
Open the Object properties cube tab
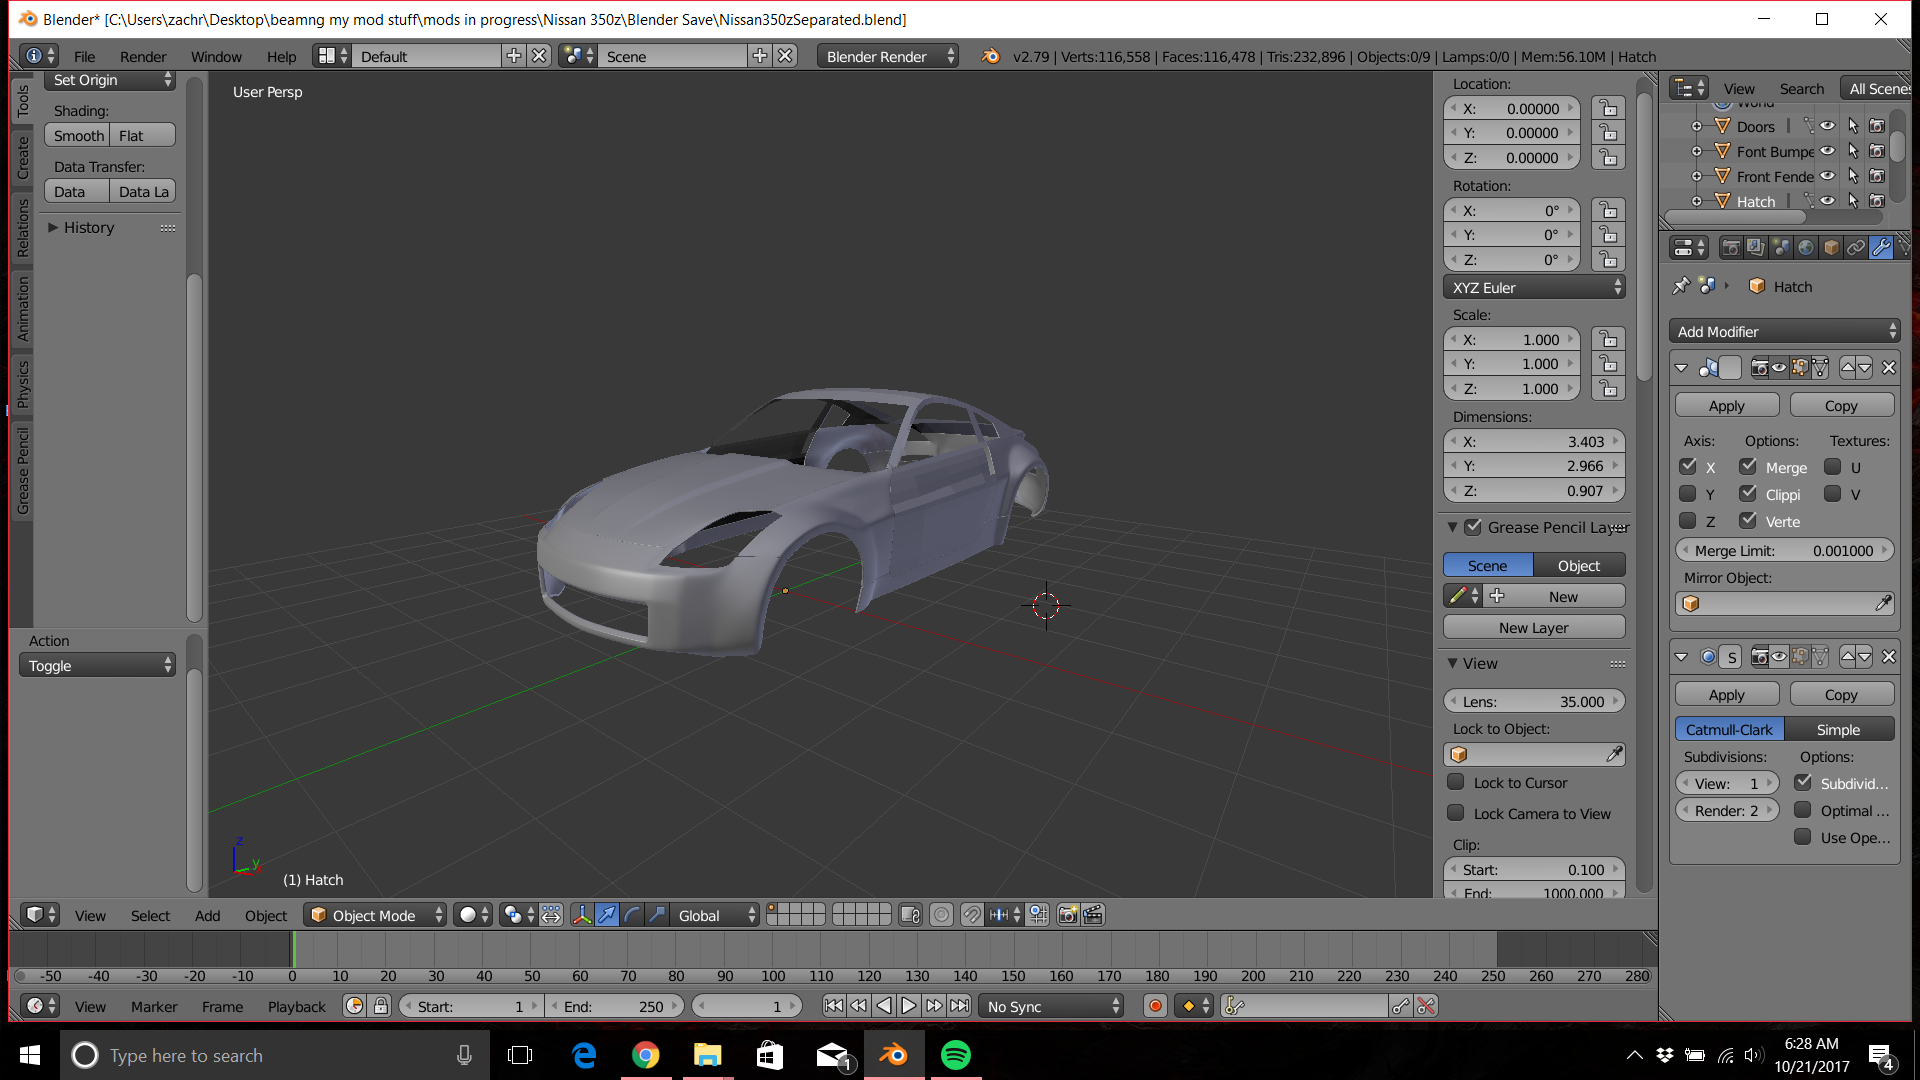point(1831,247)
